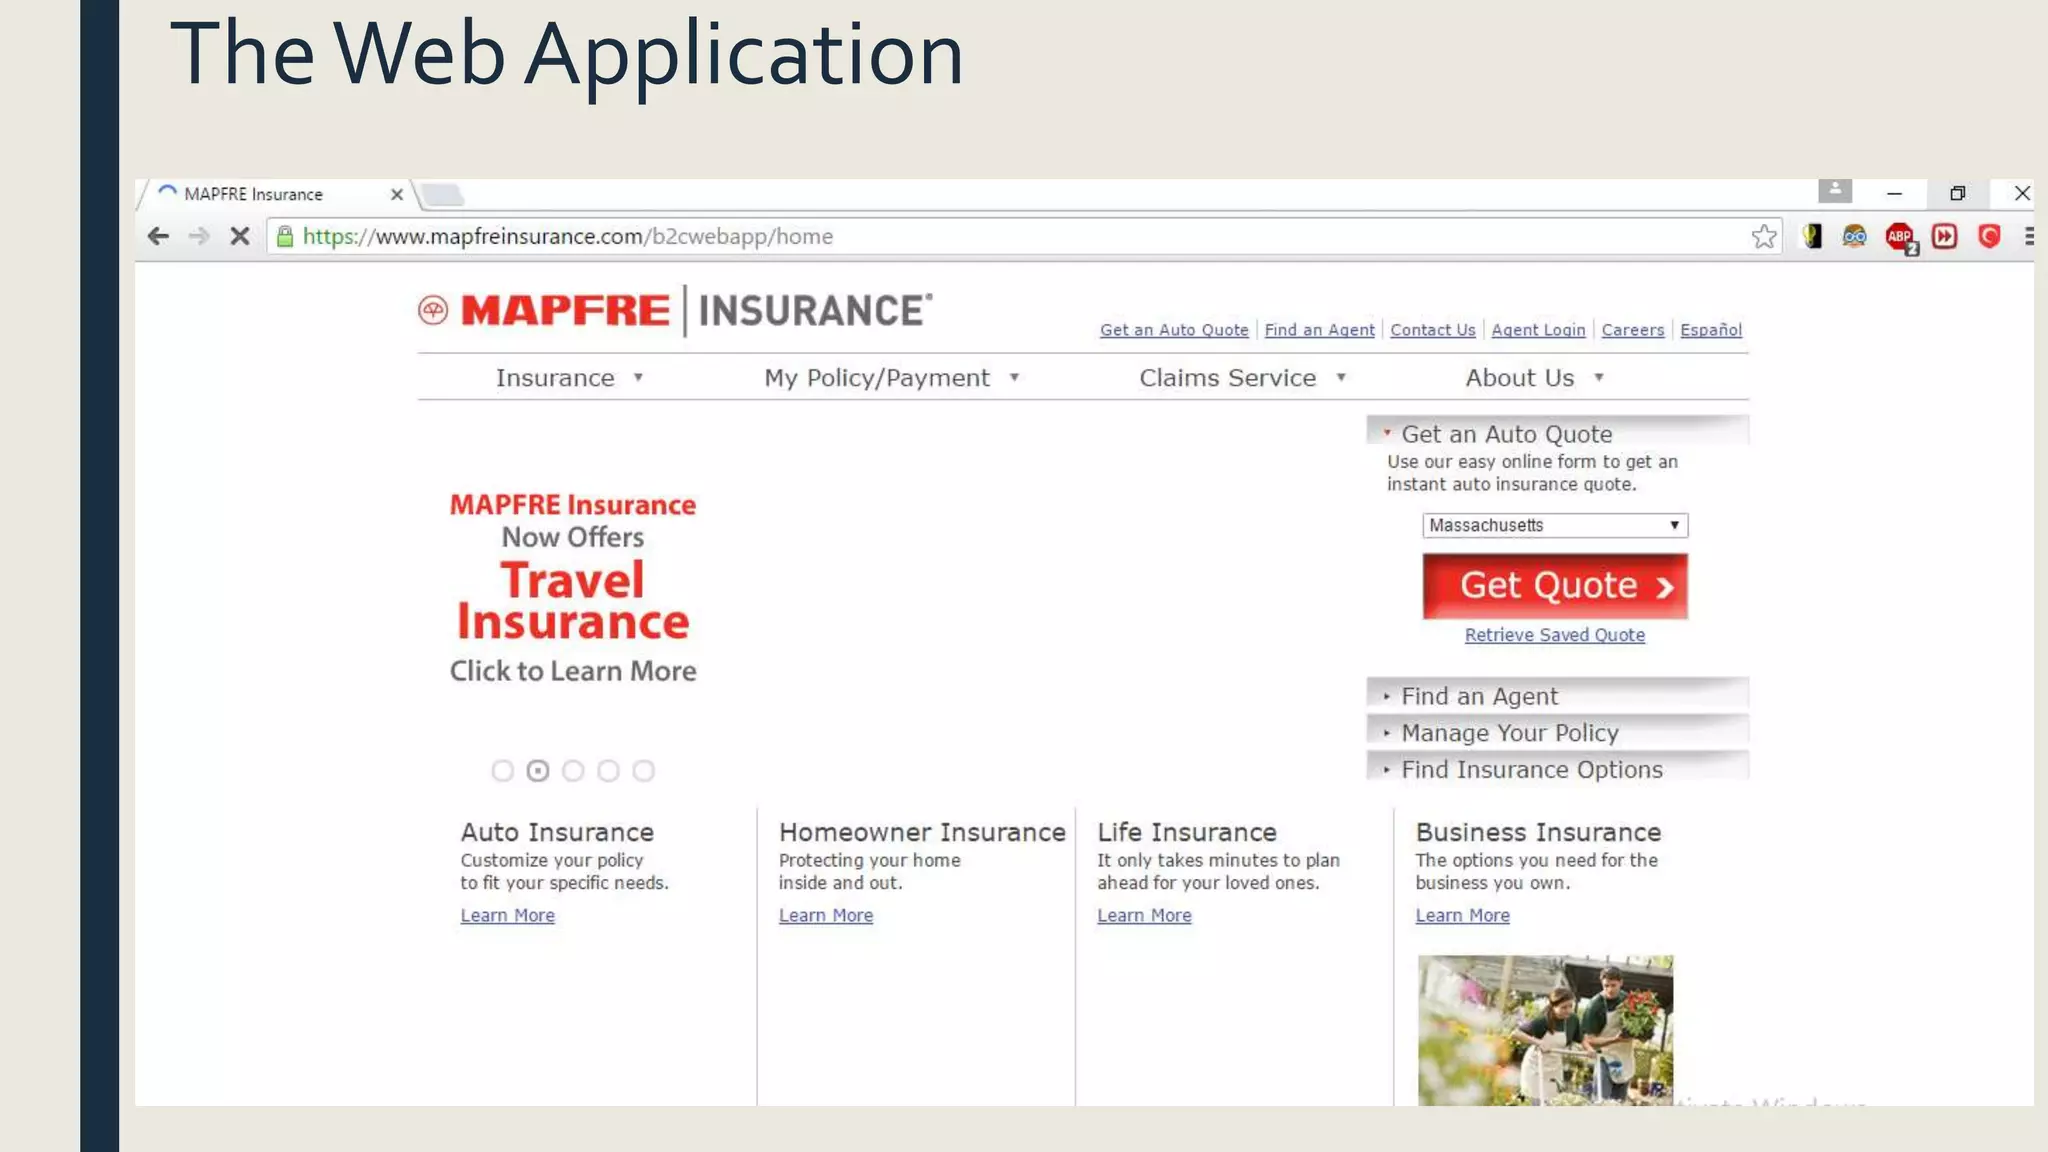Expand the My Policy/Payment menu

click(891, 378)
